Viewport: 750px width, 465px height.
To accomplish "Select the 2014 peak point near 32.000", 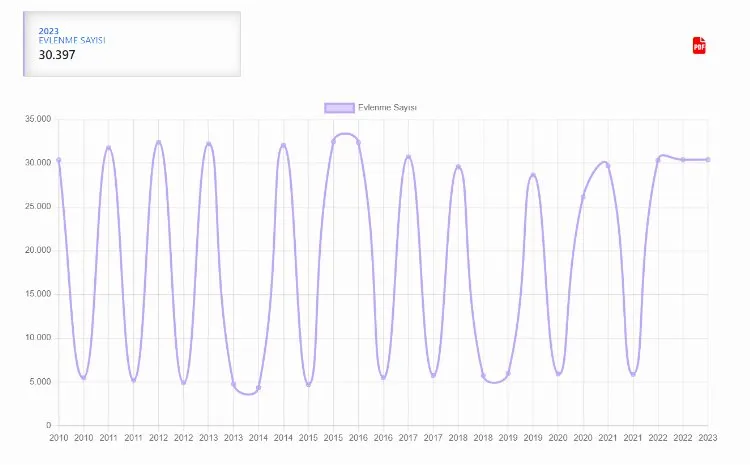I will pos(283,145).
